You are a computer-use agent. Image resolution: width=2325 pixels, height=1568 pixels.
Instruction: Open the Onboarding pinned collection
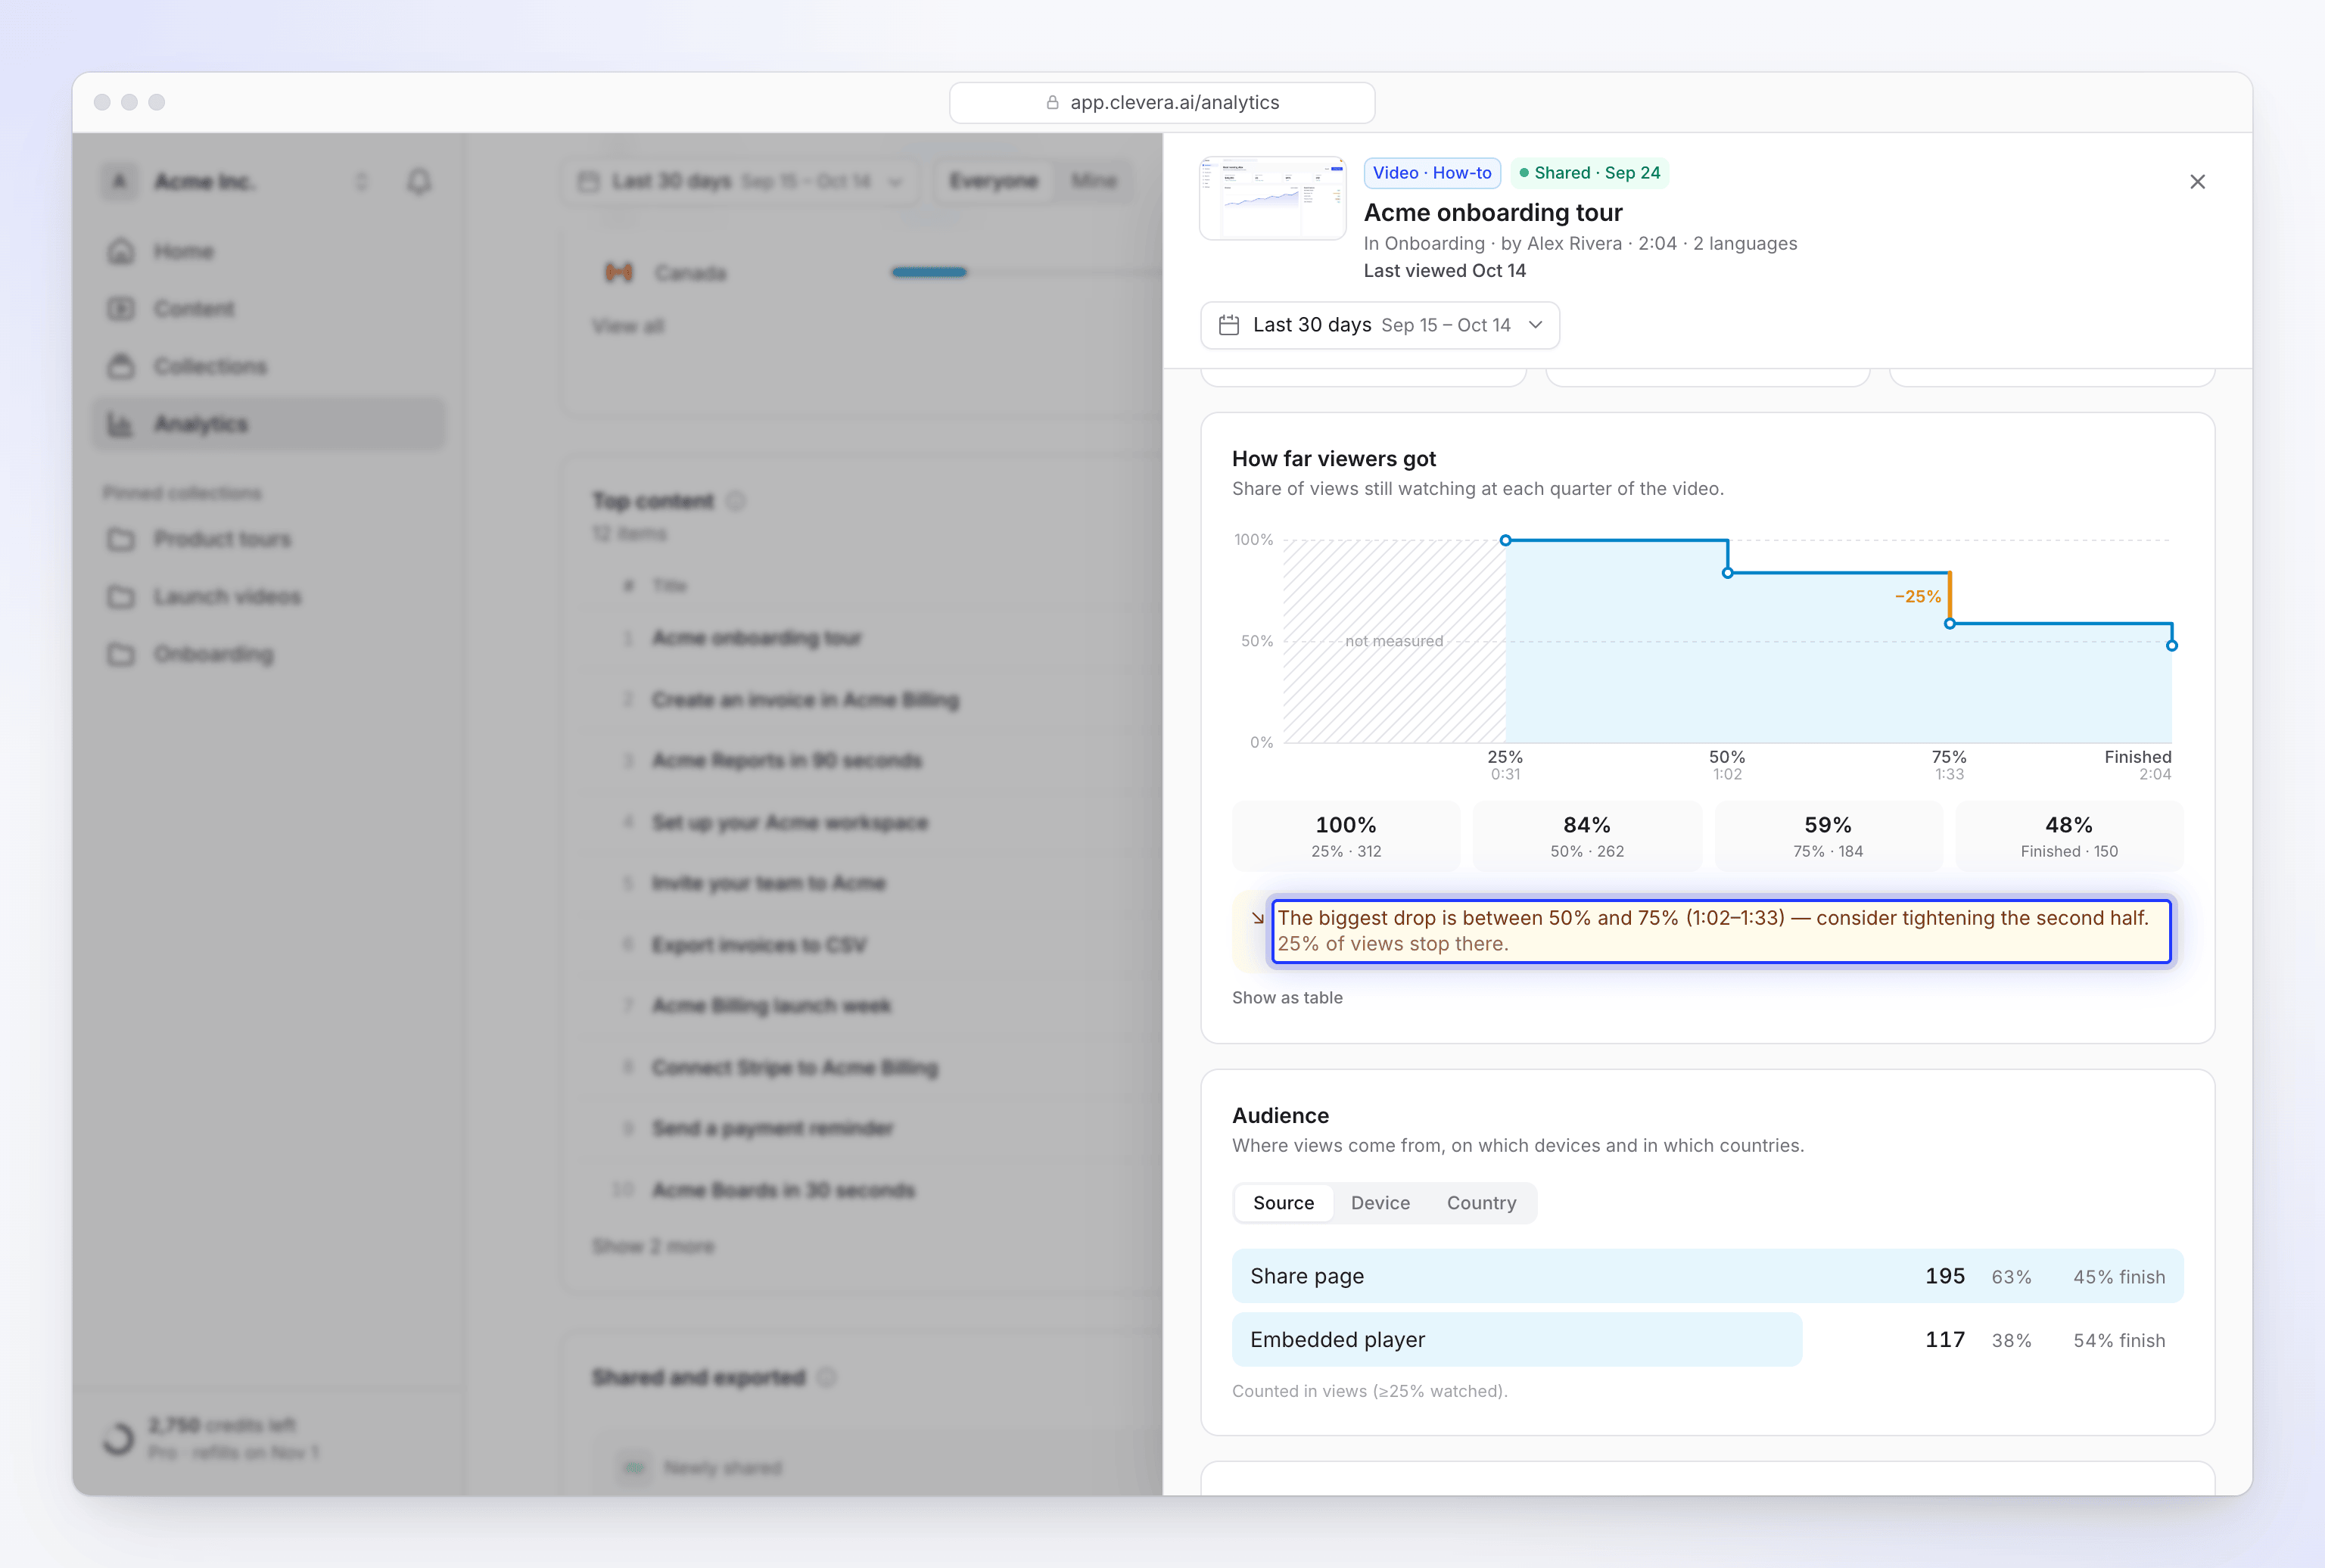pos(269,654)
